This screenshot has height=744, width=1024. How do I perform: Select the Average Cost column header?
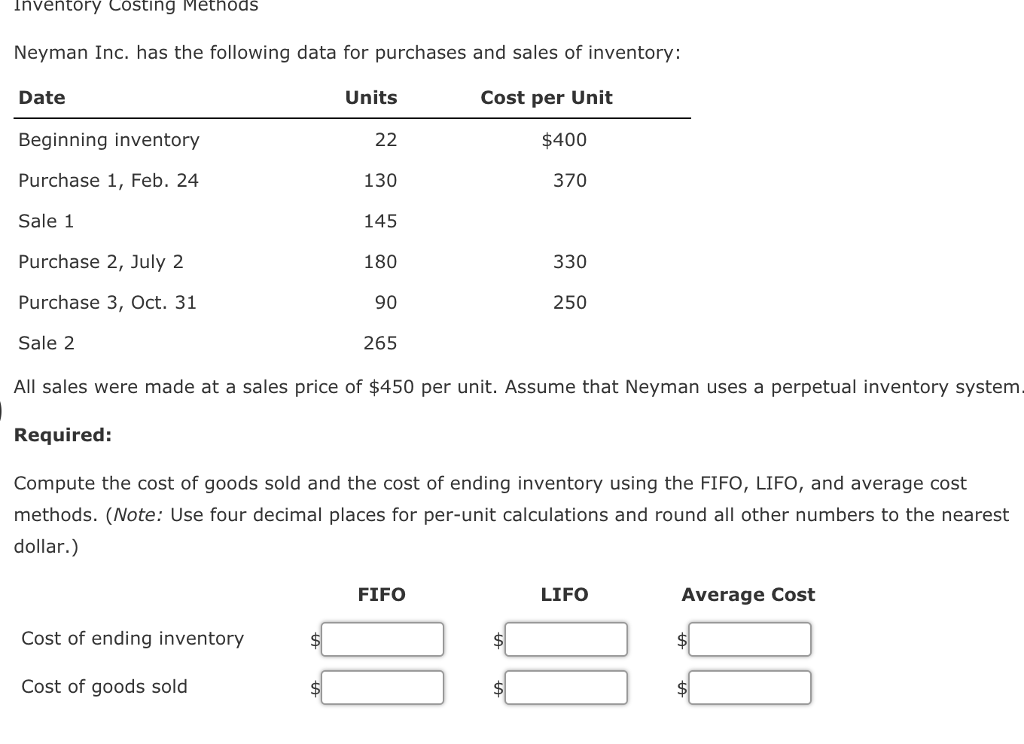click(x=748, y=594)
